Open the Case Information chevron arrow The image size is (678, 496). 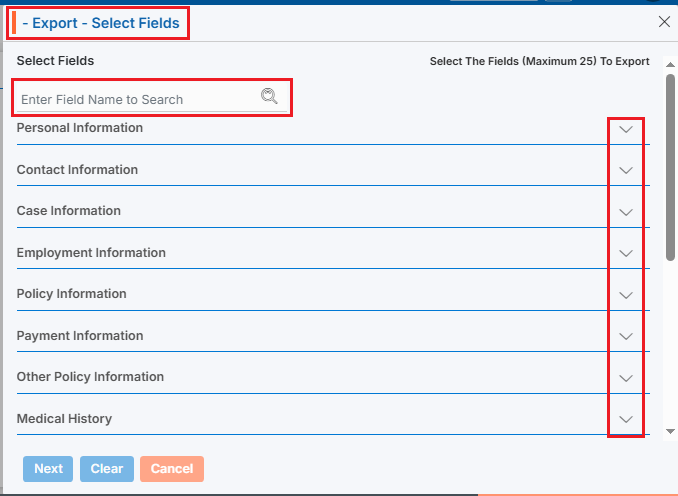(x=626, y=212)
